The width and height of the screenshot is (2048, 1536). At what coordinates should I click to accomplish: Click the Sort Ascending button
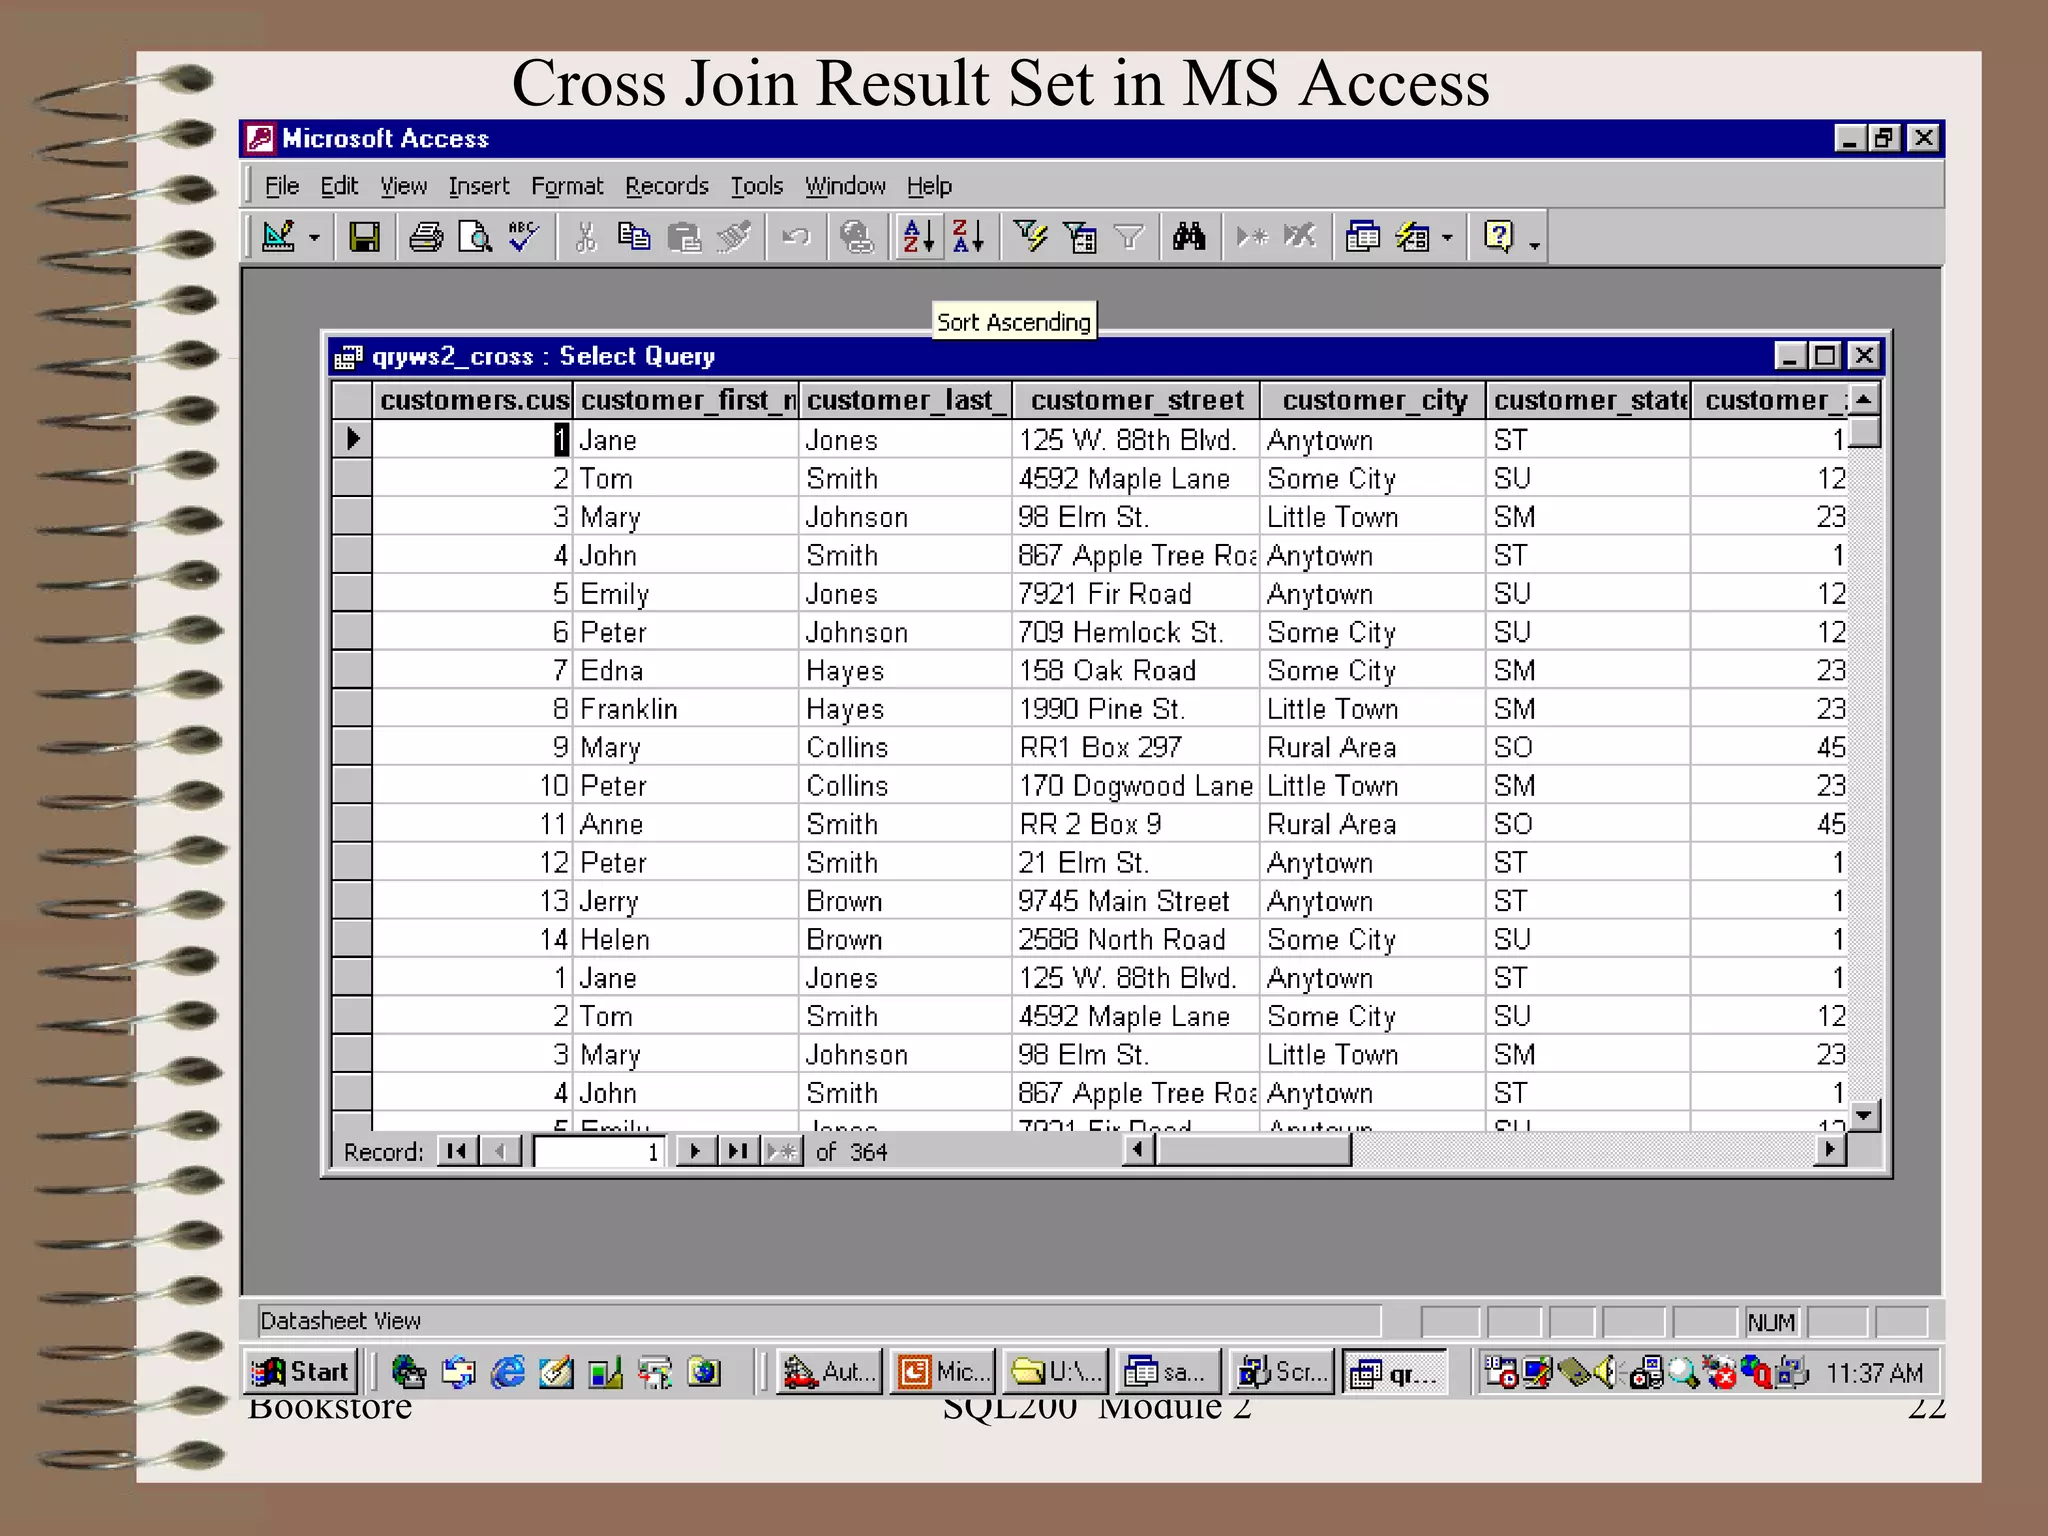coord(918,237)
